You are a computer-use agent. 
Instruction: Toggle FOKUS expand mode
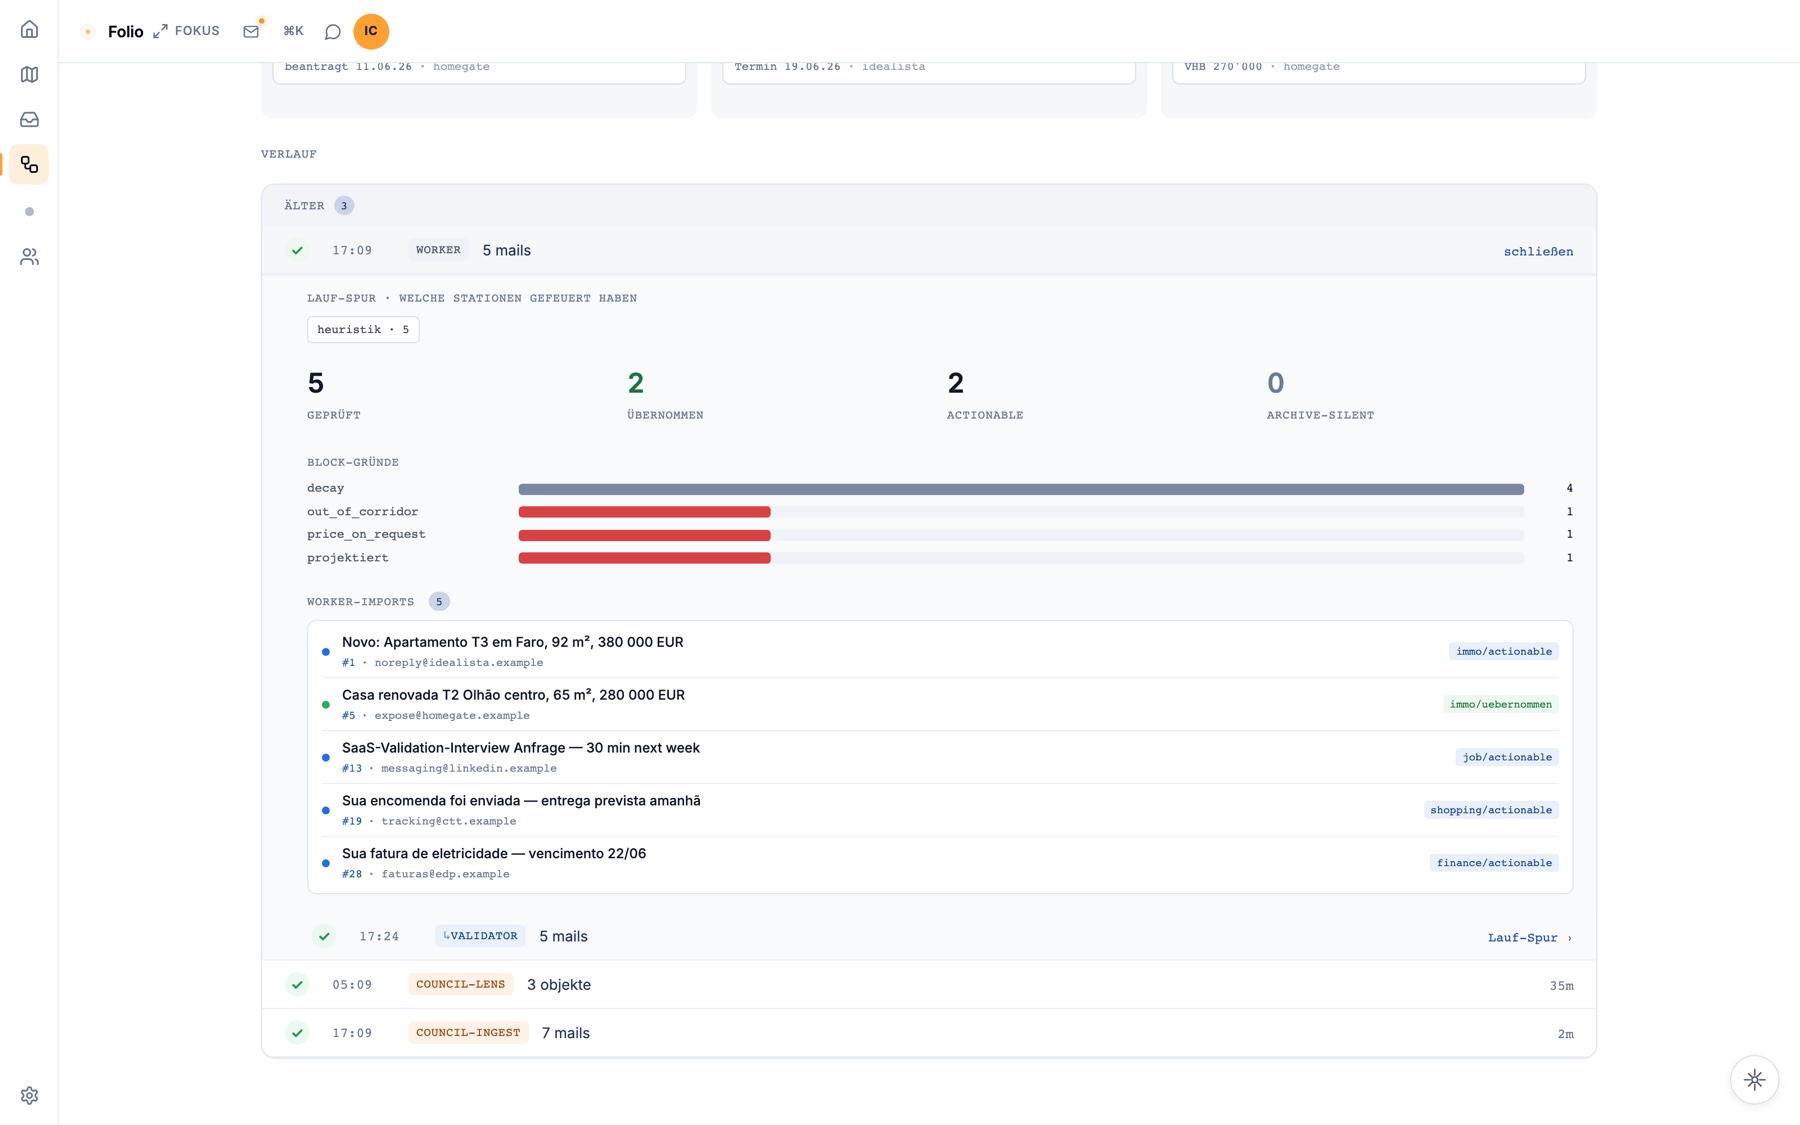(x=186, y=31)
